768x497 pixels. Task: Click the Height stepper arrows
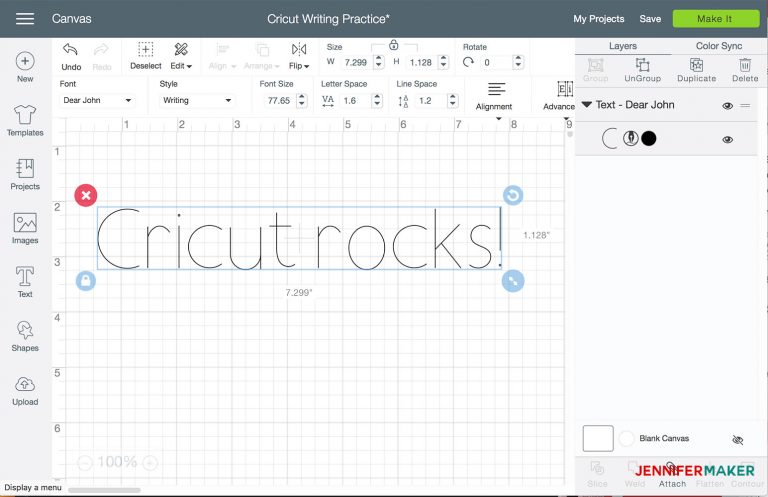[443, 62]
